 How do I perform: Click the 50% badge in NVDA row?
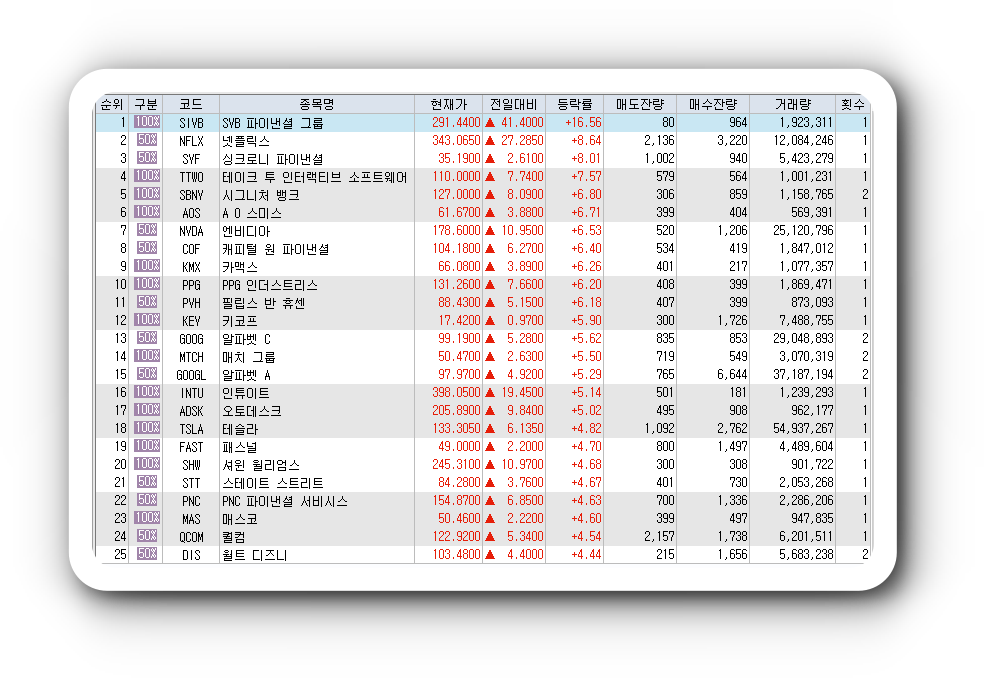tap(147, 230)
